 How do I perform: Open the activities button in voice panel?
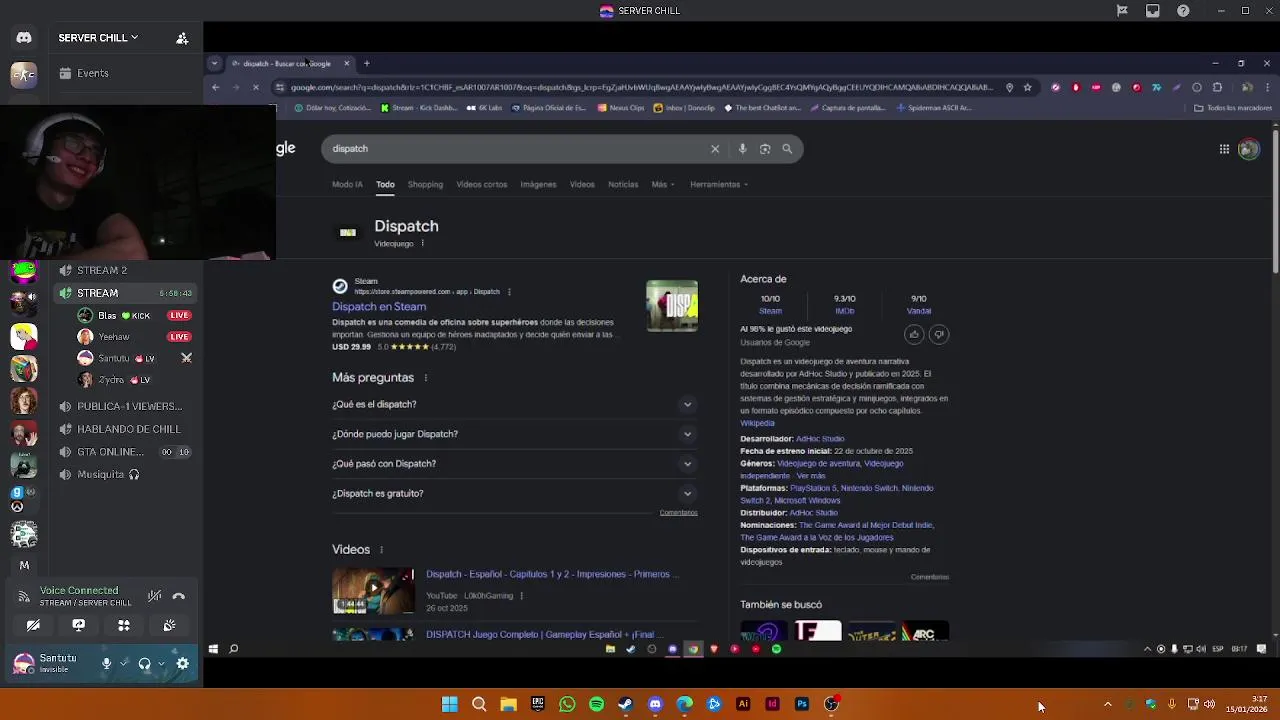(124, 625)
